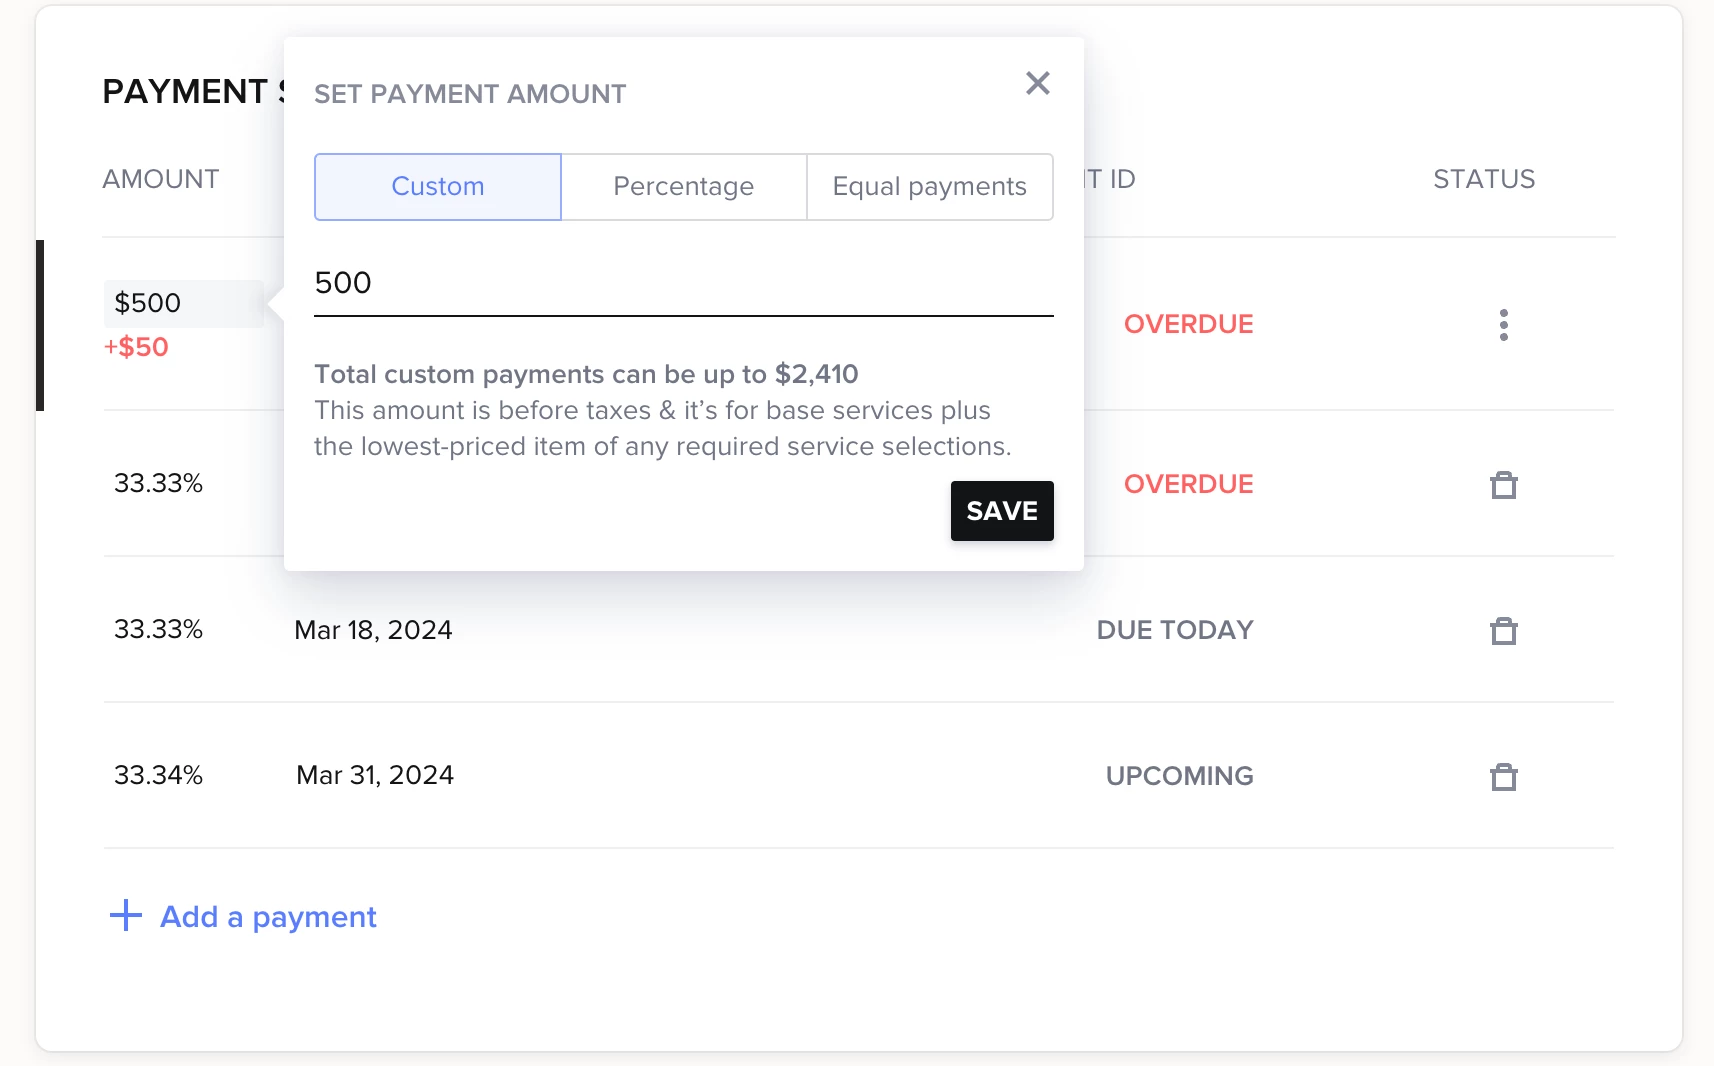Close the Set Payment Amount popup

coord(1037,83)
